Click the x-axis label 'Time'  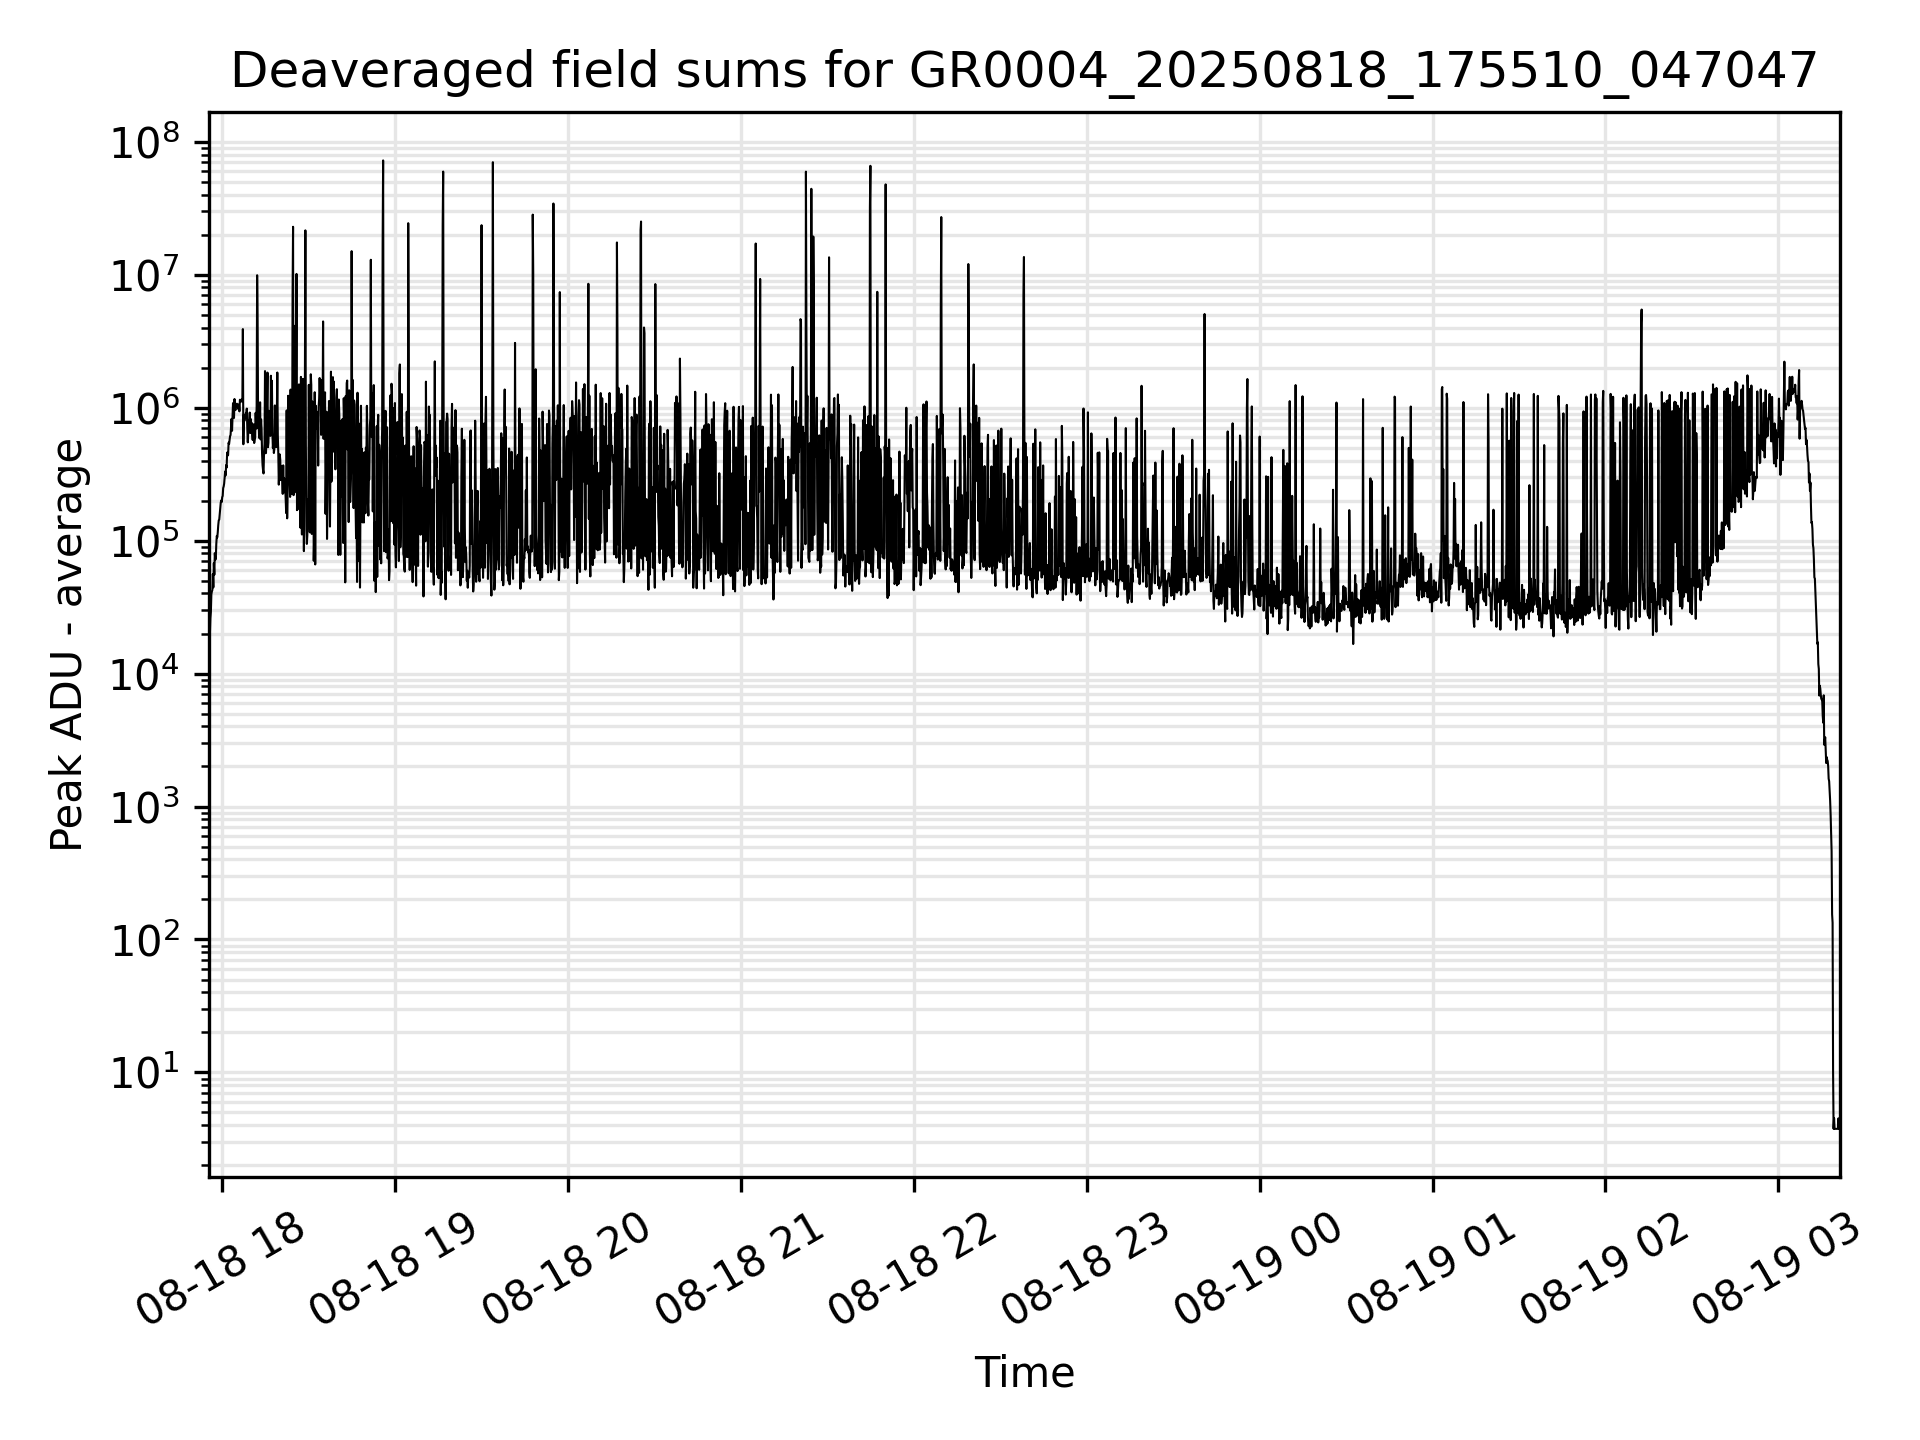point(1024,1373)
